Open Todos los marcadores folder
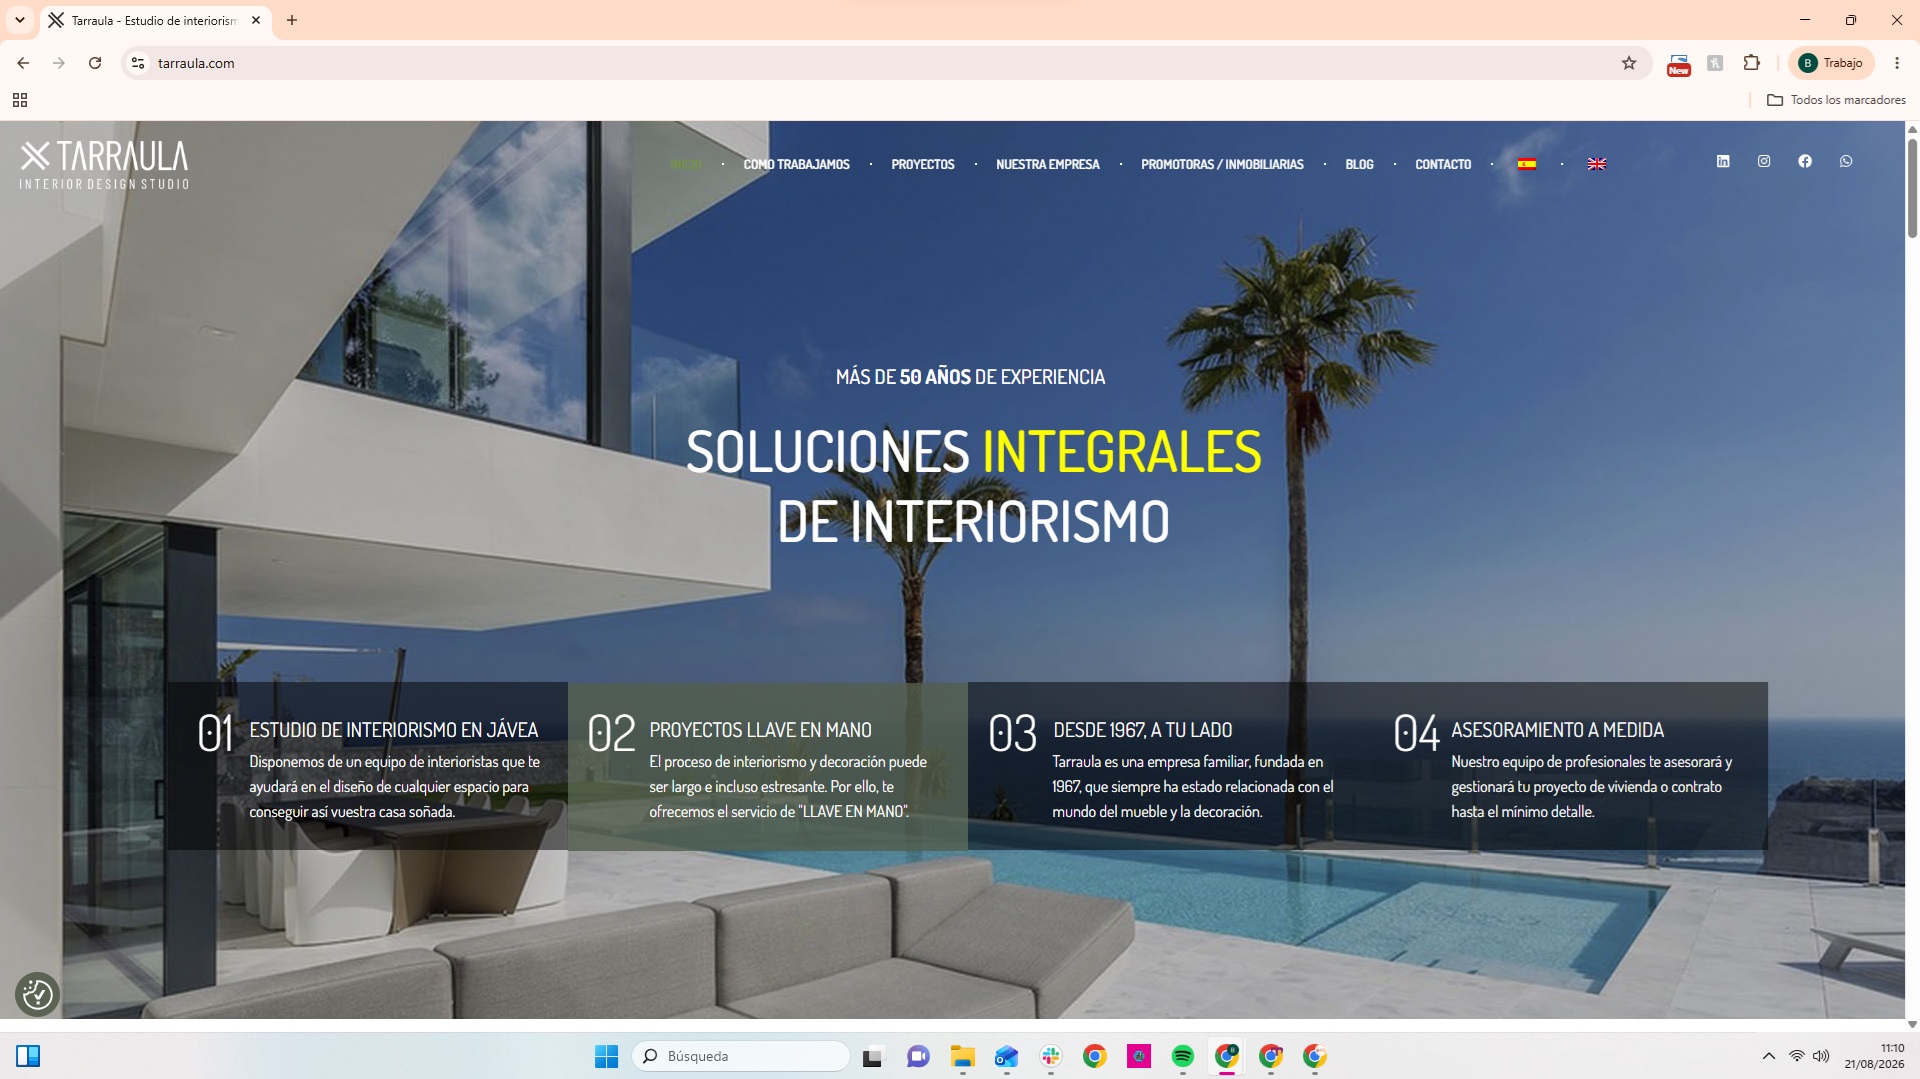Screen dimensions: 1920x1079 1837,100
